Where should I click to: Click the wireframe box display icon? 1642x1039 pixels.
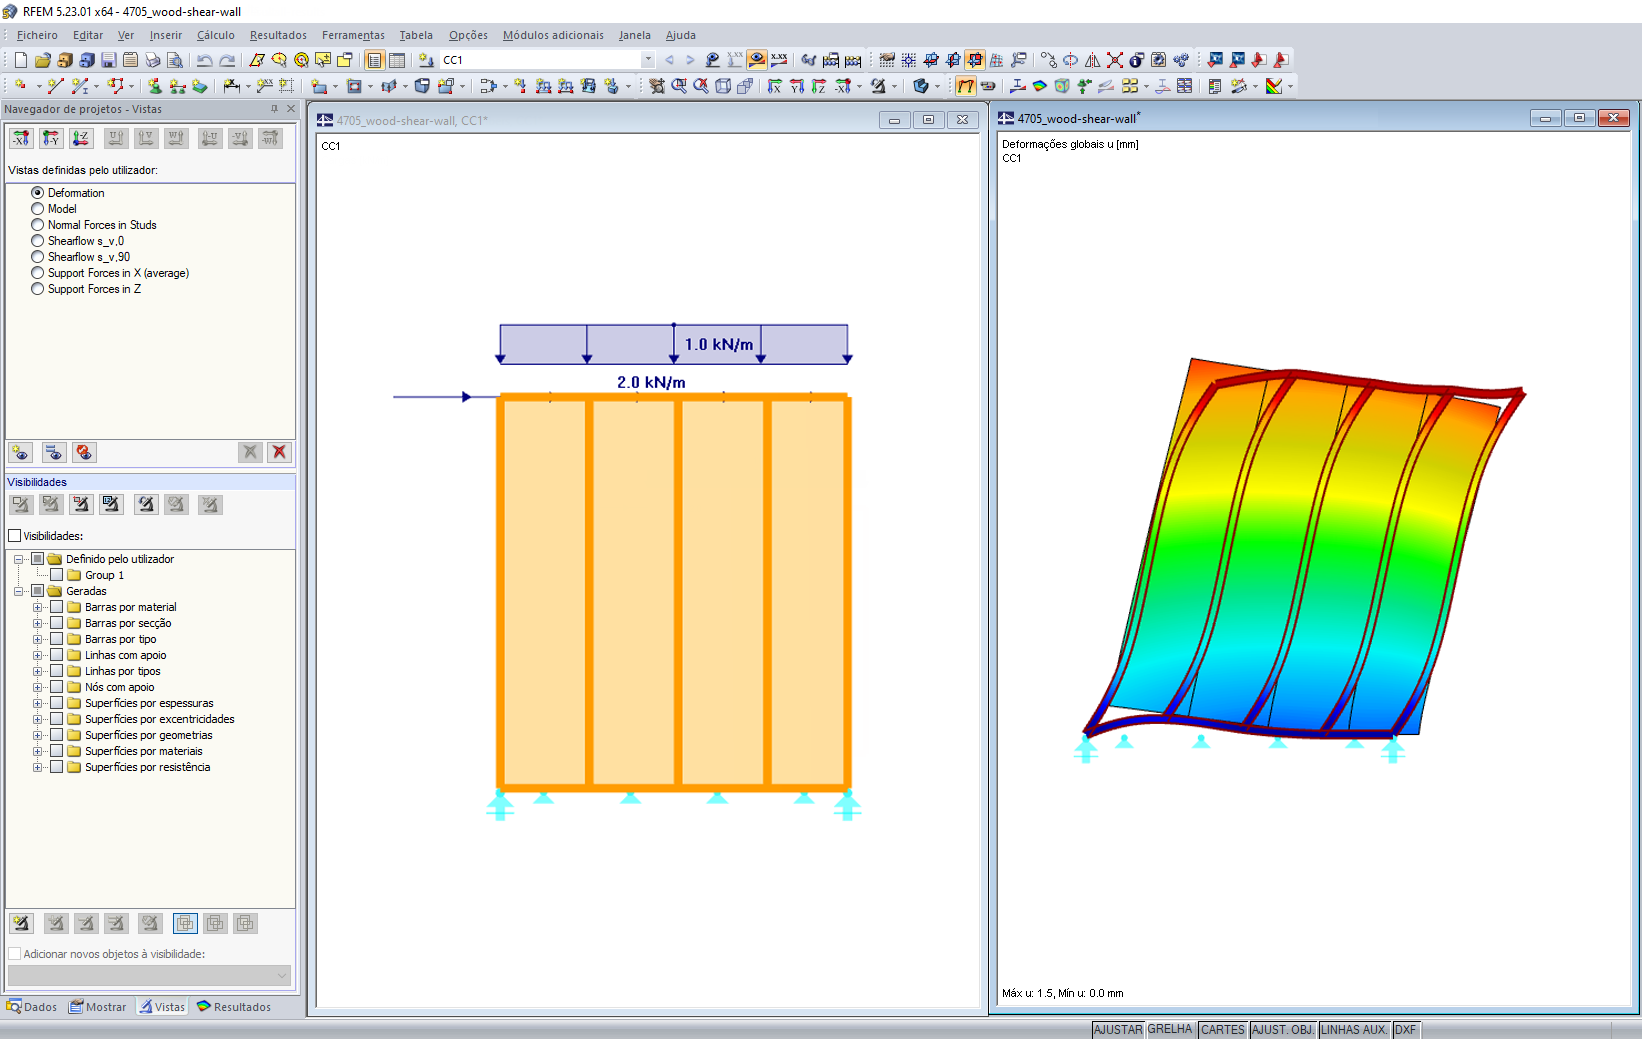723,86
